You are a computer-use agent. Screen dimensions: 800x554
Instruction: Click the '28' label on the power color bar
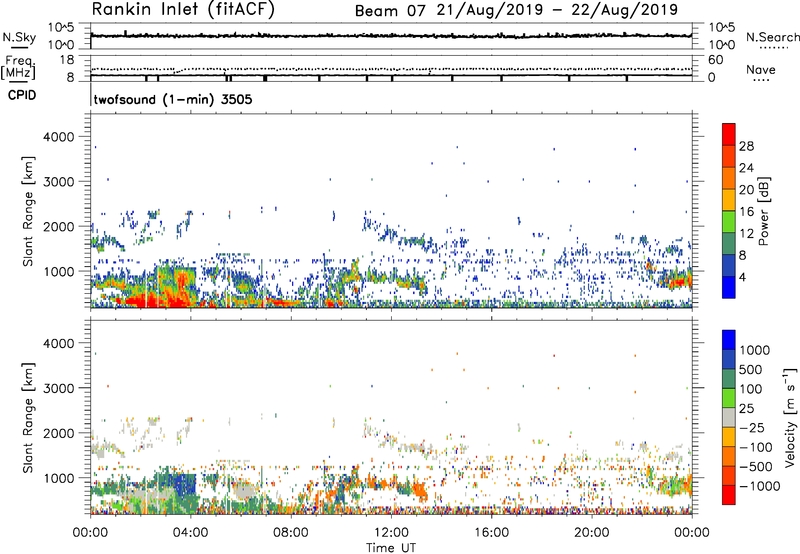tap(746, 146)
